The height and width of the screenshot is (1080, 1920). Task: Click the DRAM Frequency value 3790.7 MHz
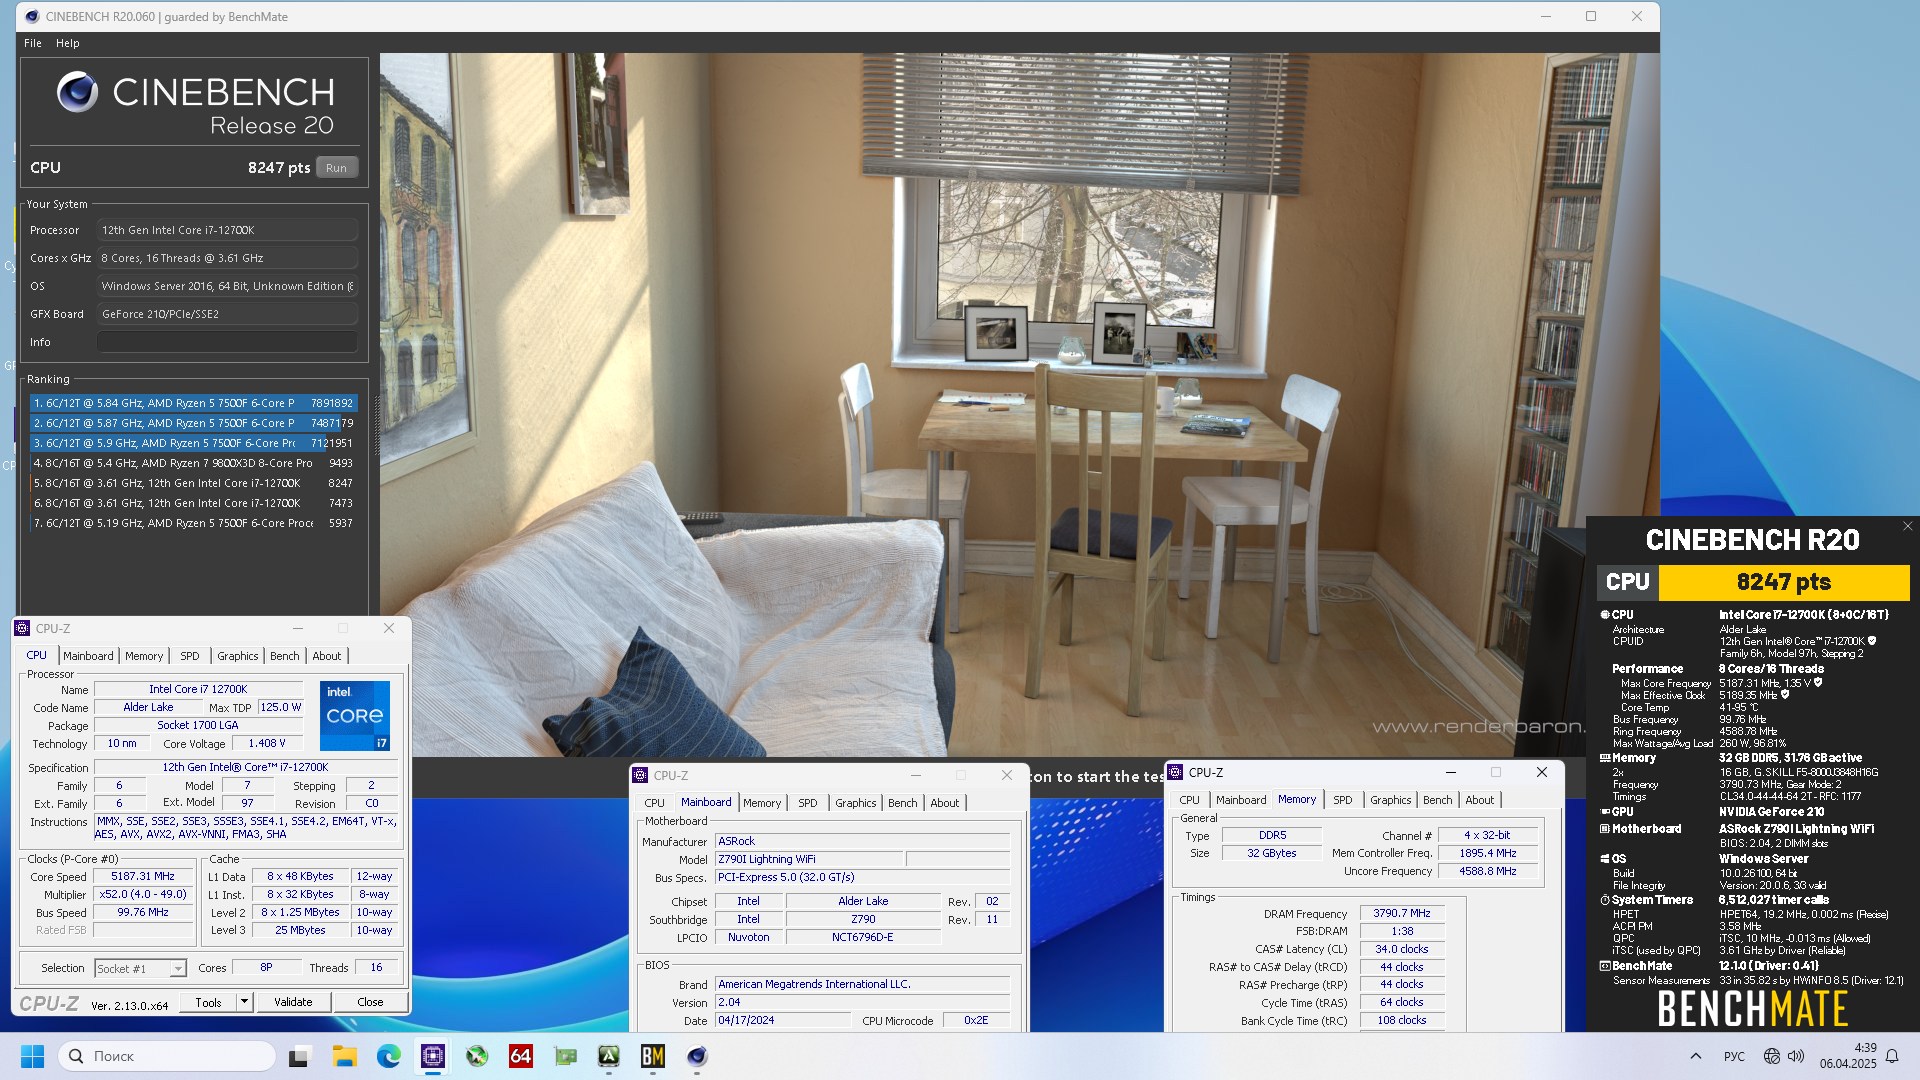point(1402,913)
